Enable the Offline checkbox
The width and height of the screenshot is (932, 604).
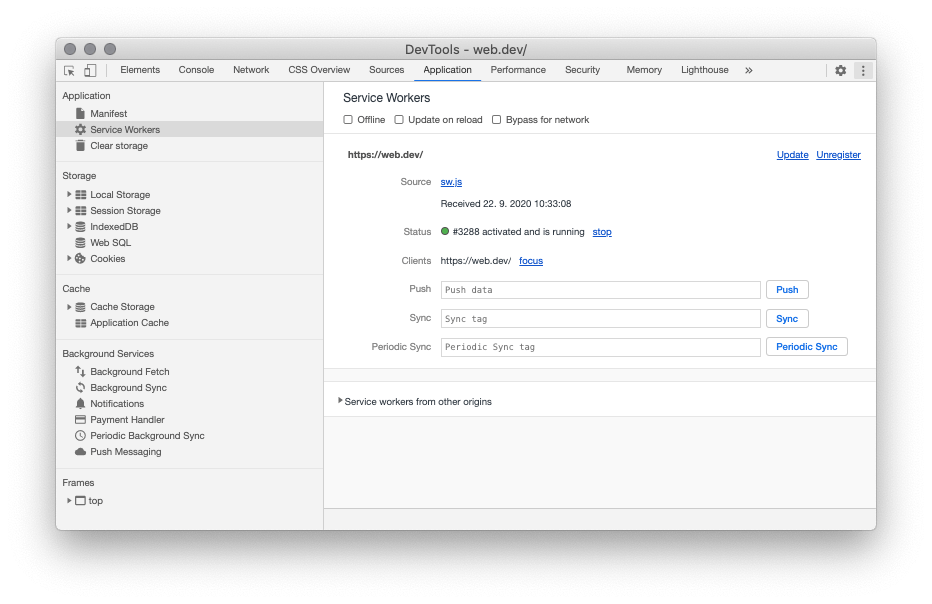point(348,119)
